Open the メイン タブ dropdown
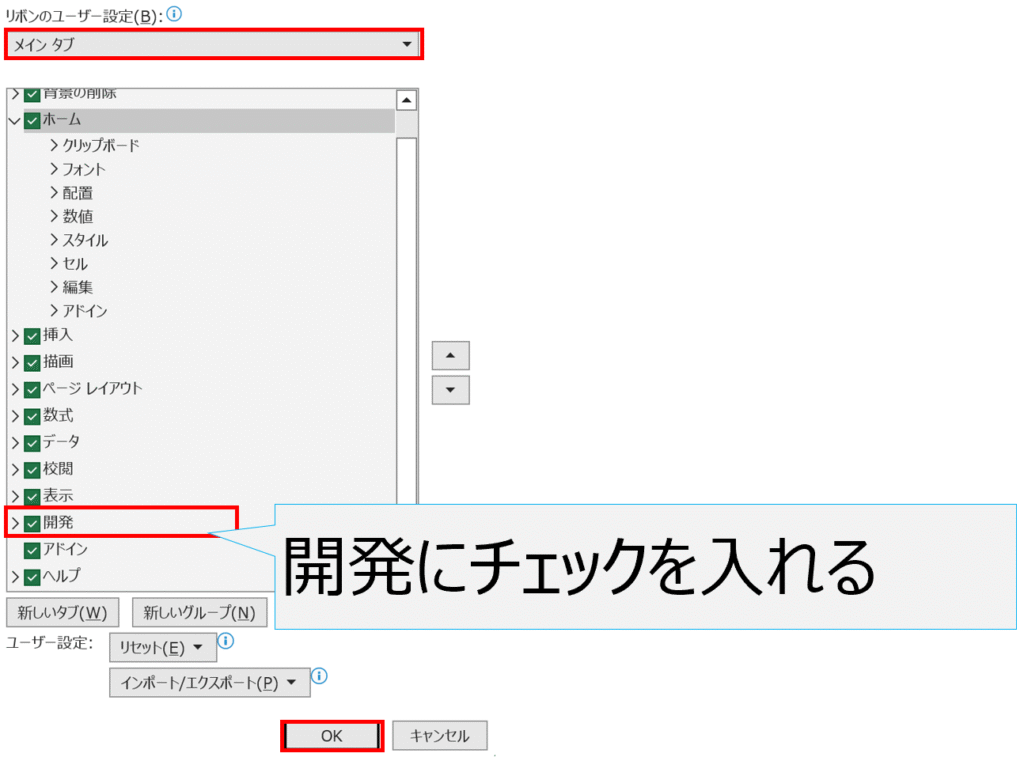The height and width of the screenshot is (757, 1024). 214,44
